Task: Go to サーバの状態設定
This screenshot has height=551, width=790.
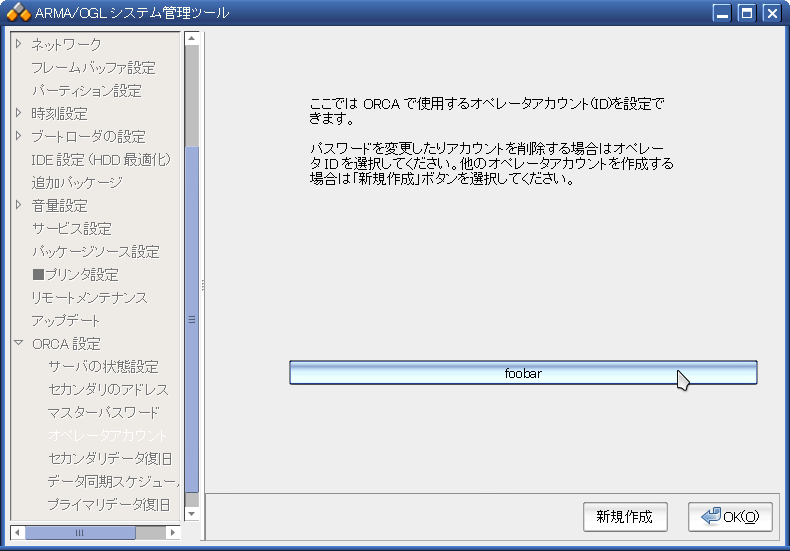Action: [x=103, y=366]
